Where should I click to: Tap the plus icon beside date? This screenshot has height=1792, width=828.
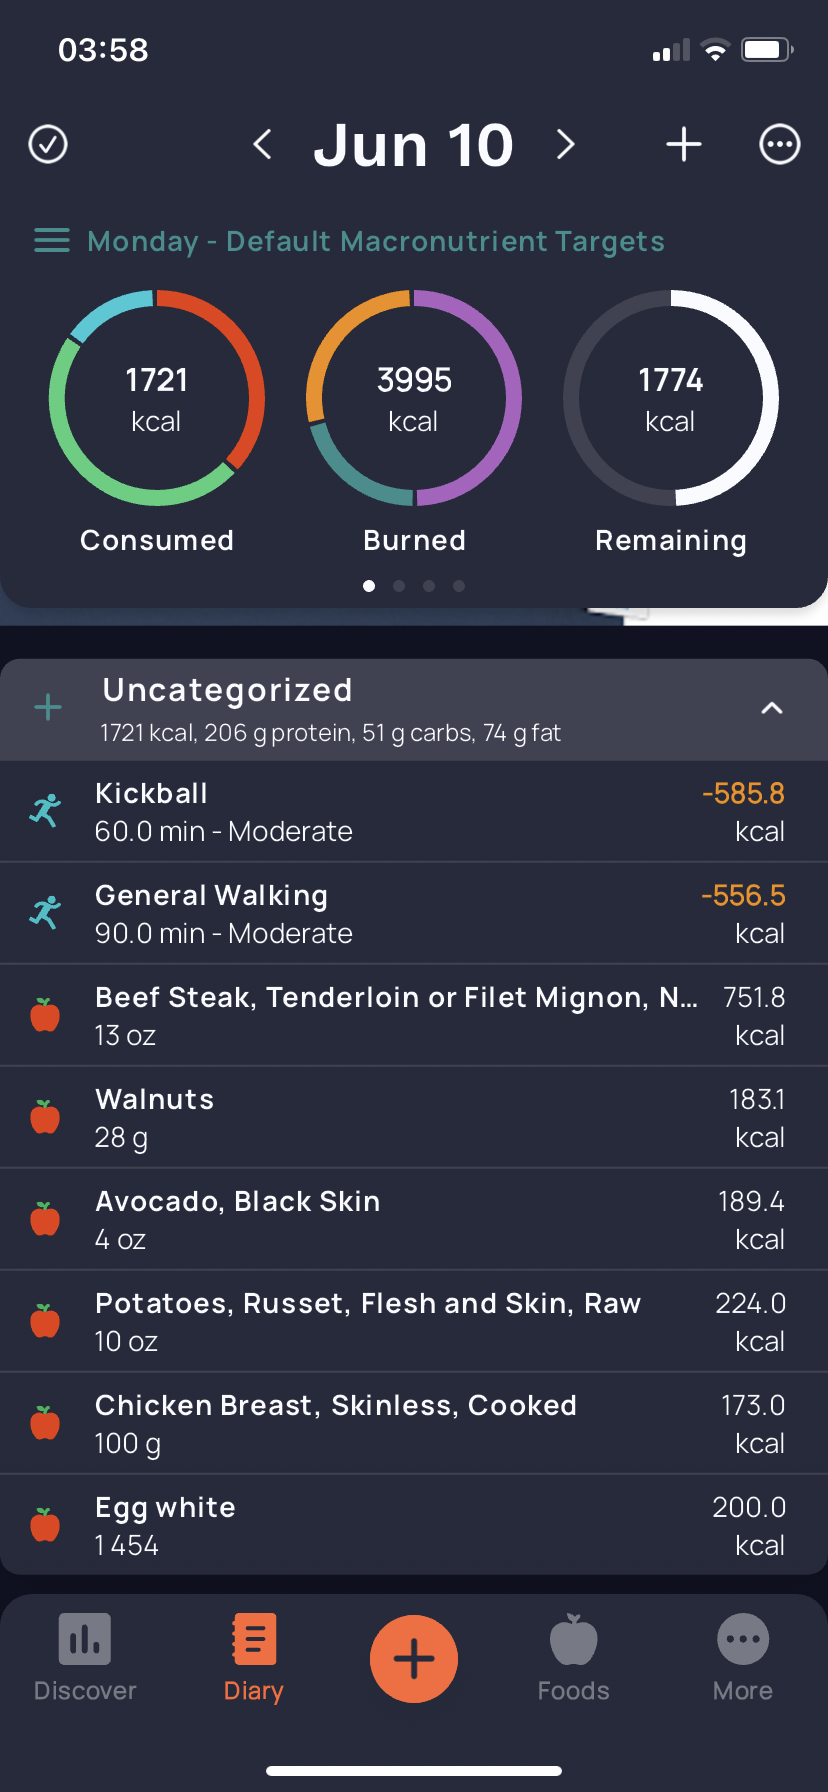(684, 144)
